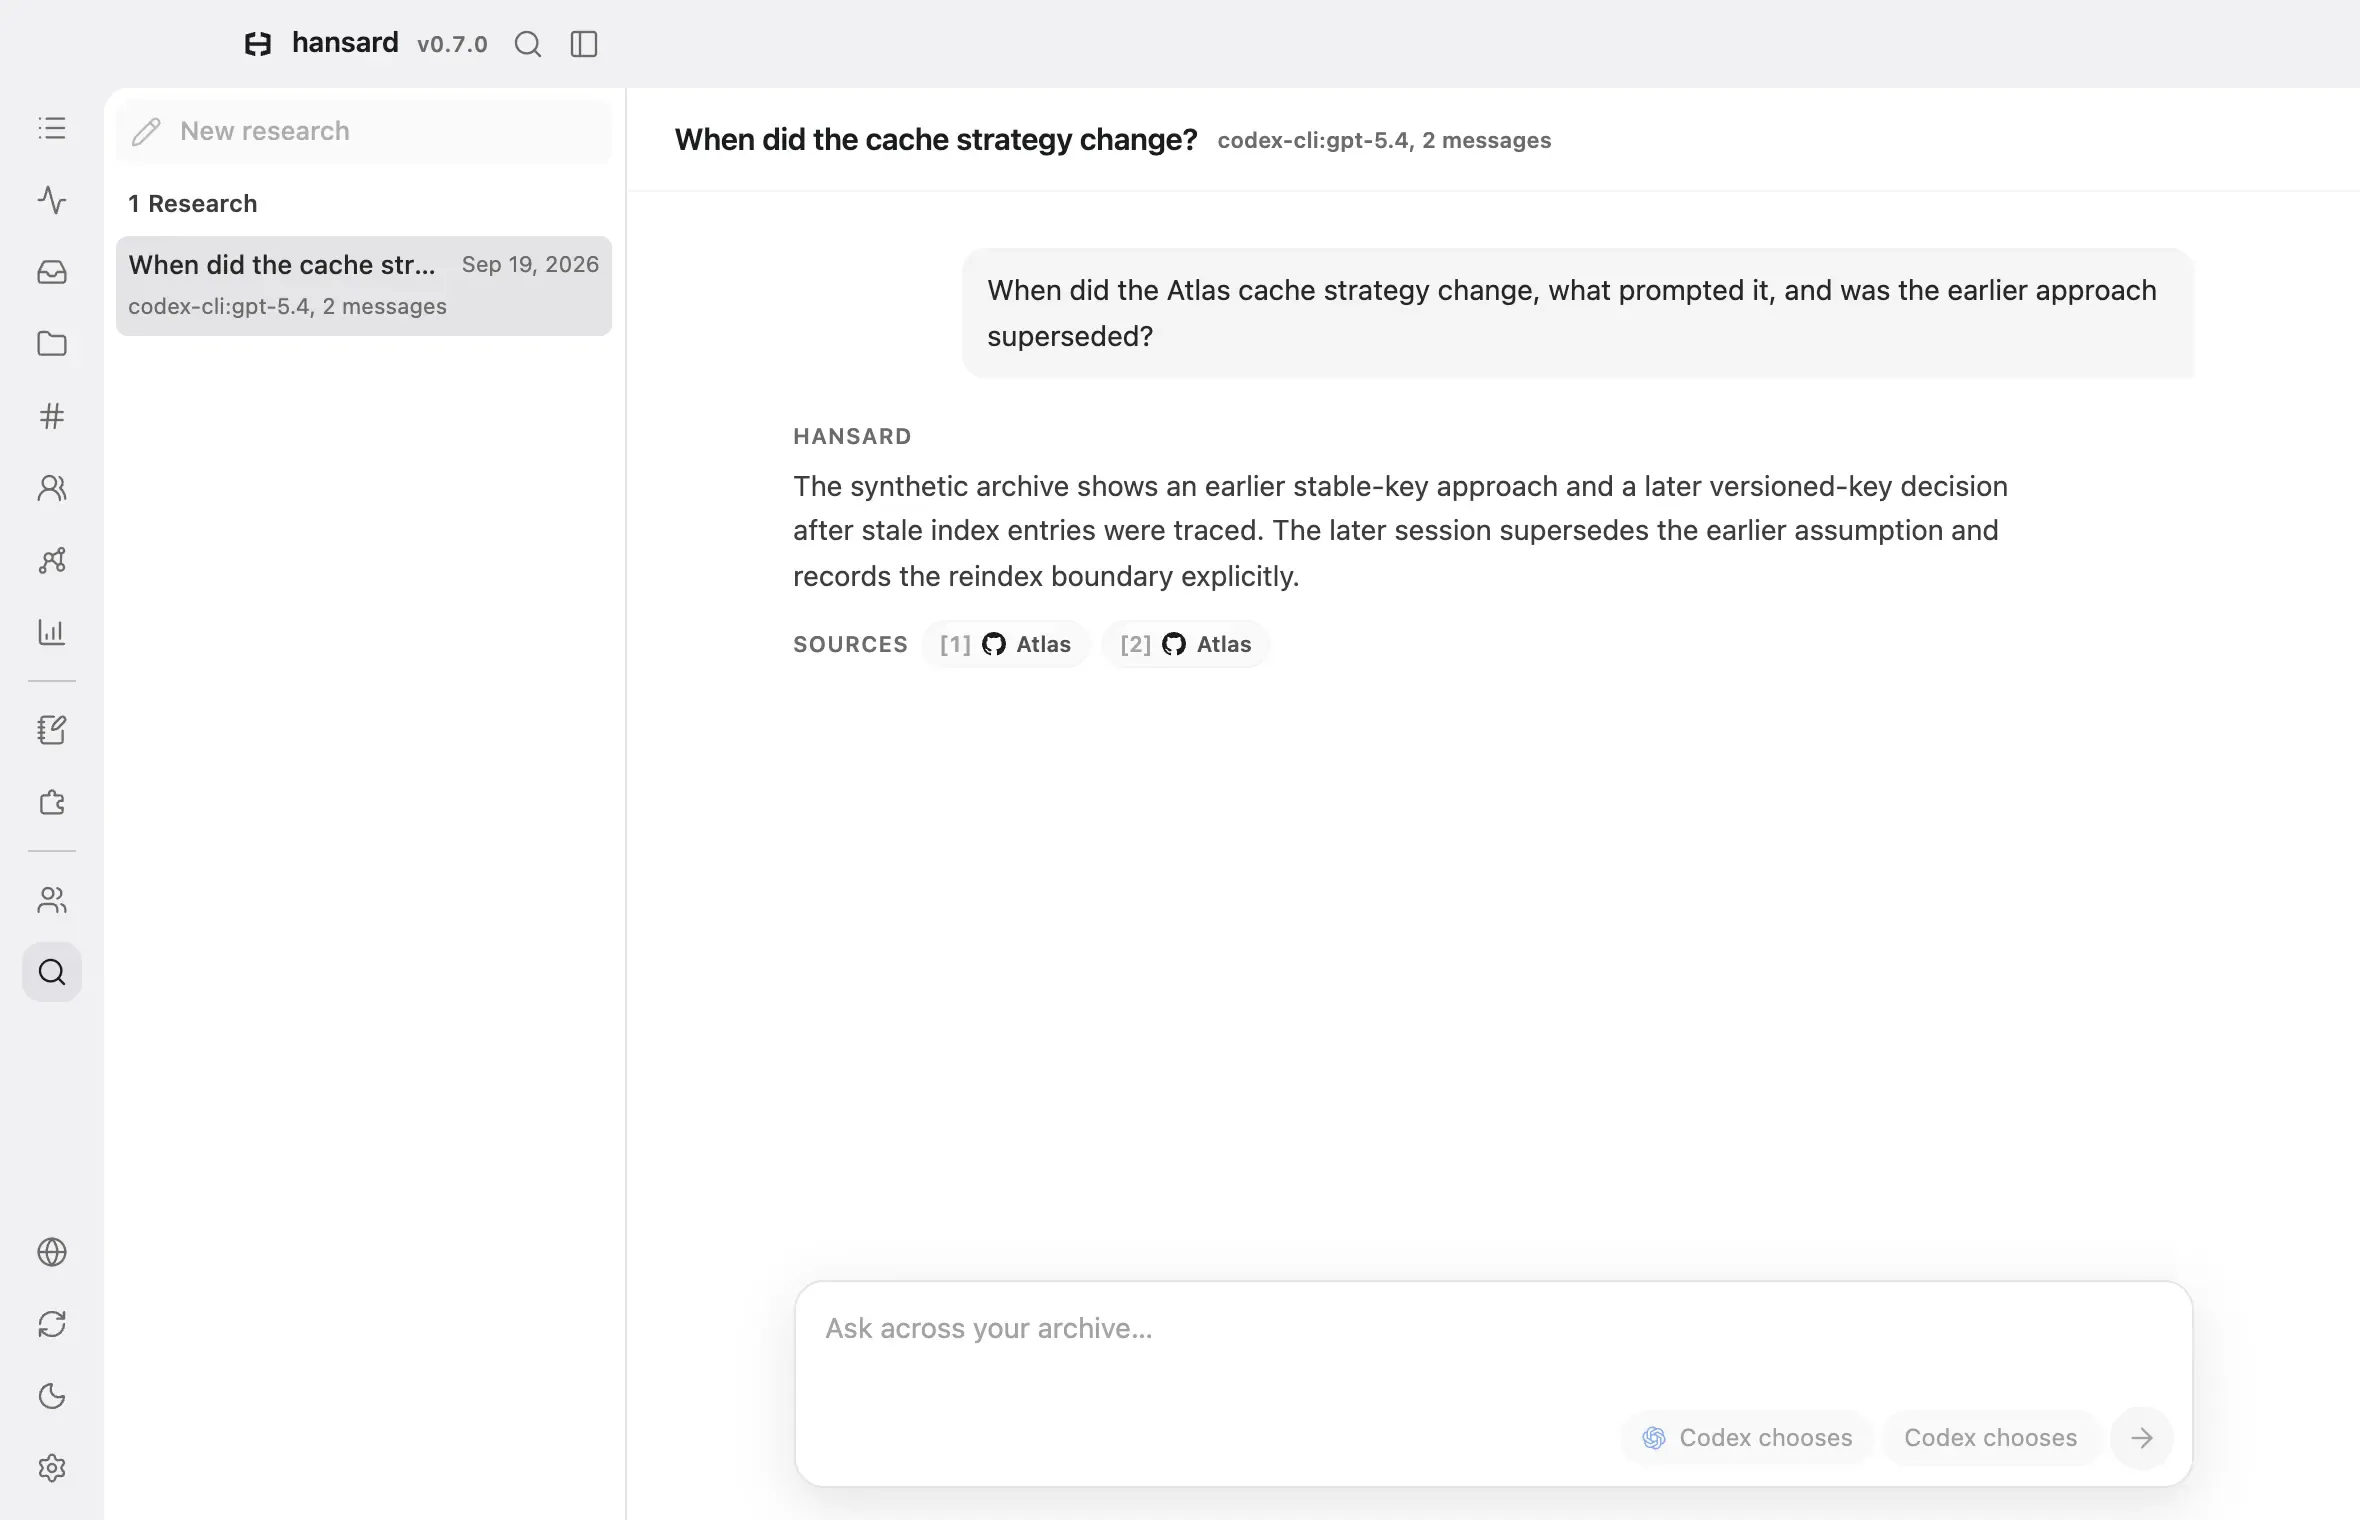Click the 'HANSARD' response label
The image size is (2360, 1520).
[852, 436]
